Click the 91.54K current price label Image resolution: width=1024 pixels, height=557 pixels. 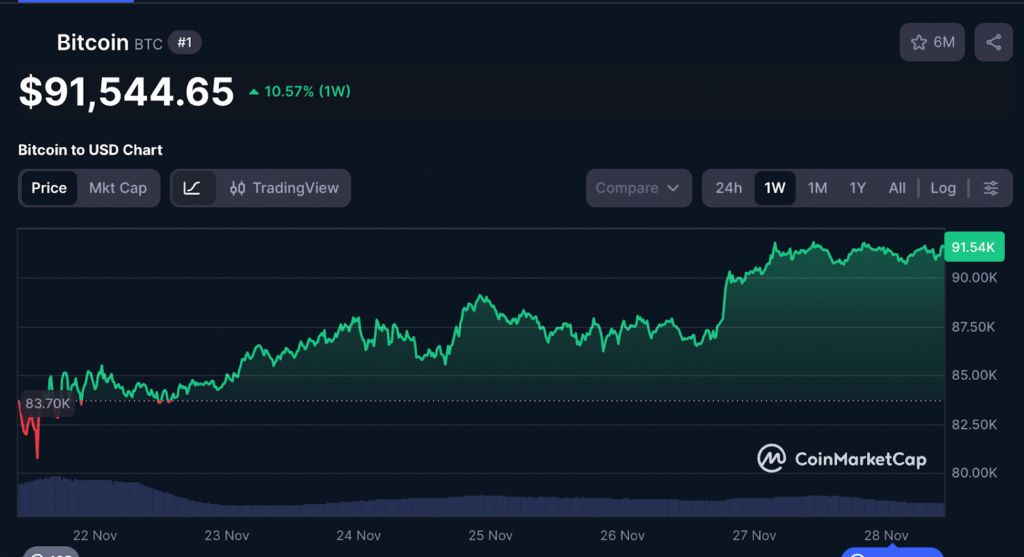click(x=972, y=247)
